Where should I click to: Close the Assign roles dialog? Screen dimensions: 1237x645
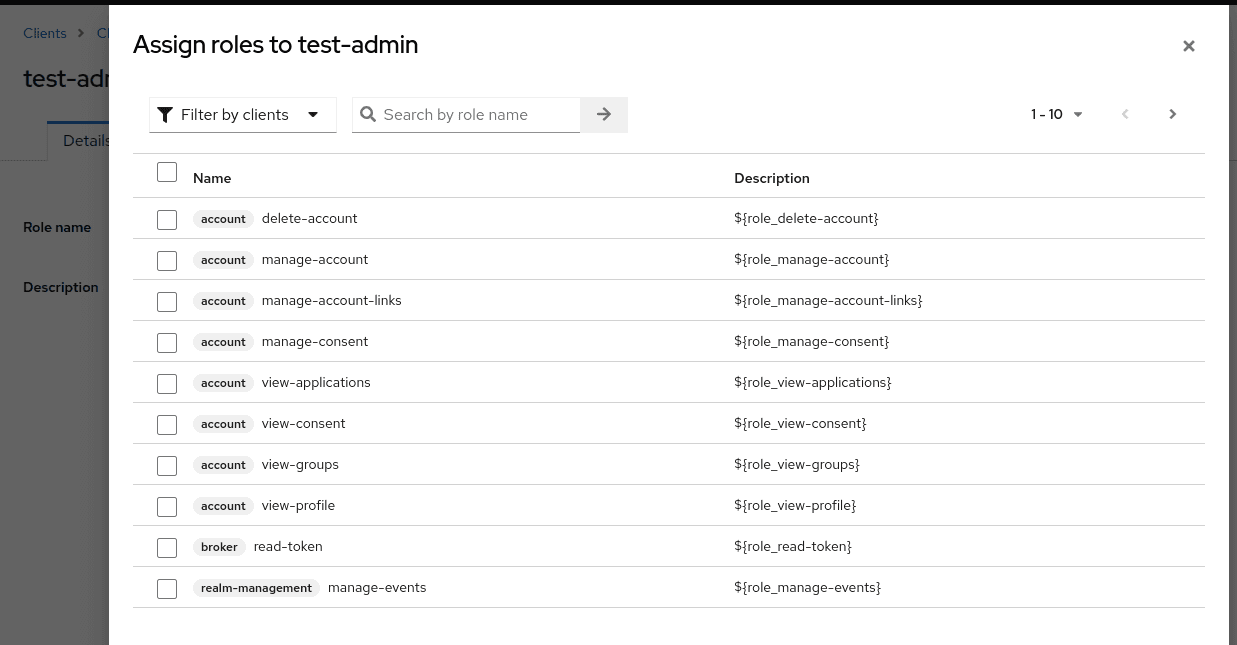(1188, 46)
